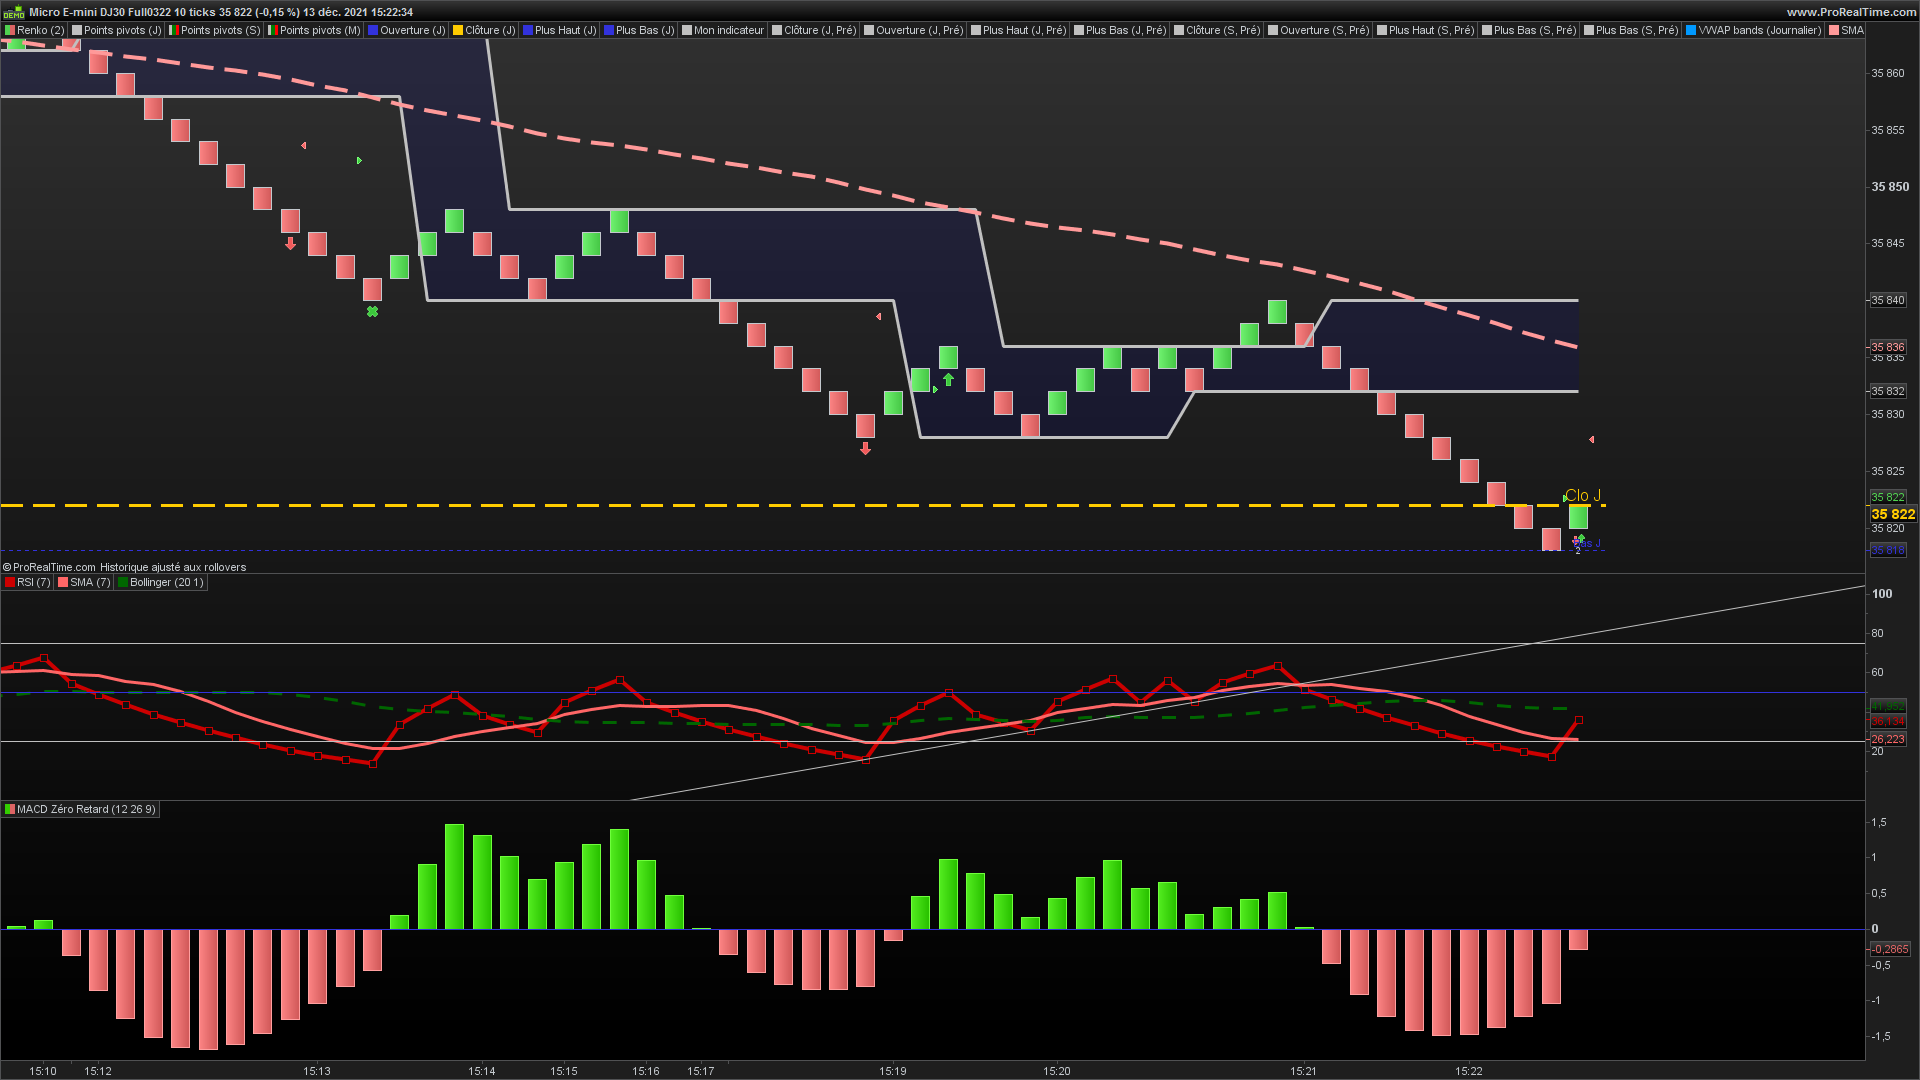Click the yellow Clôture (J) color swatch
Image resolution: width=1920 pixels, height=1080 pixels.
click(458, 30)
